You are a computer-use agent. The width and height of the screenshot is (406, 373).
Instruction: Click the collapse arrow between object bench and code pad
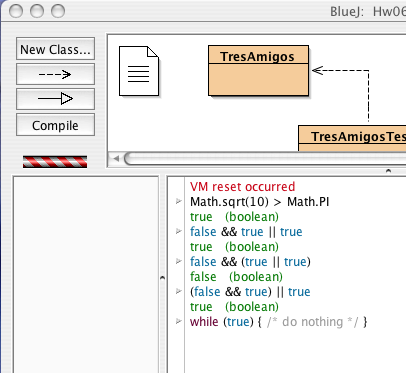pyautogui.click(x=162, y=277)
